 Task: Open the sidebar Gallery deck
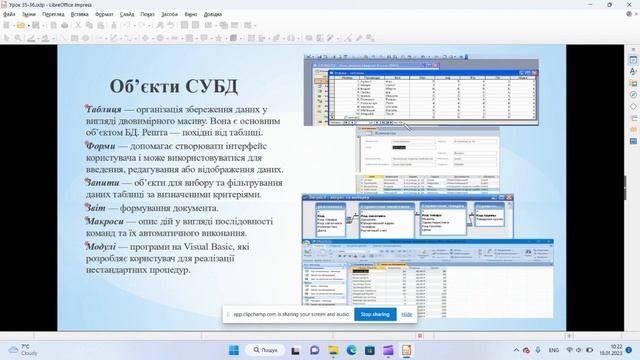click(x=633, y=83)
